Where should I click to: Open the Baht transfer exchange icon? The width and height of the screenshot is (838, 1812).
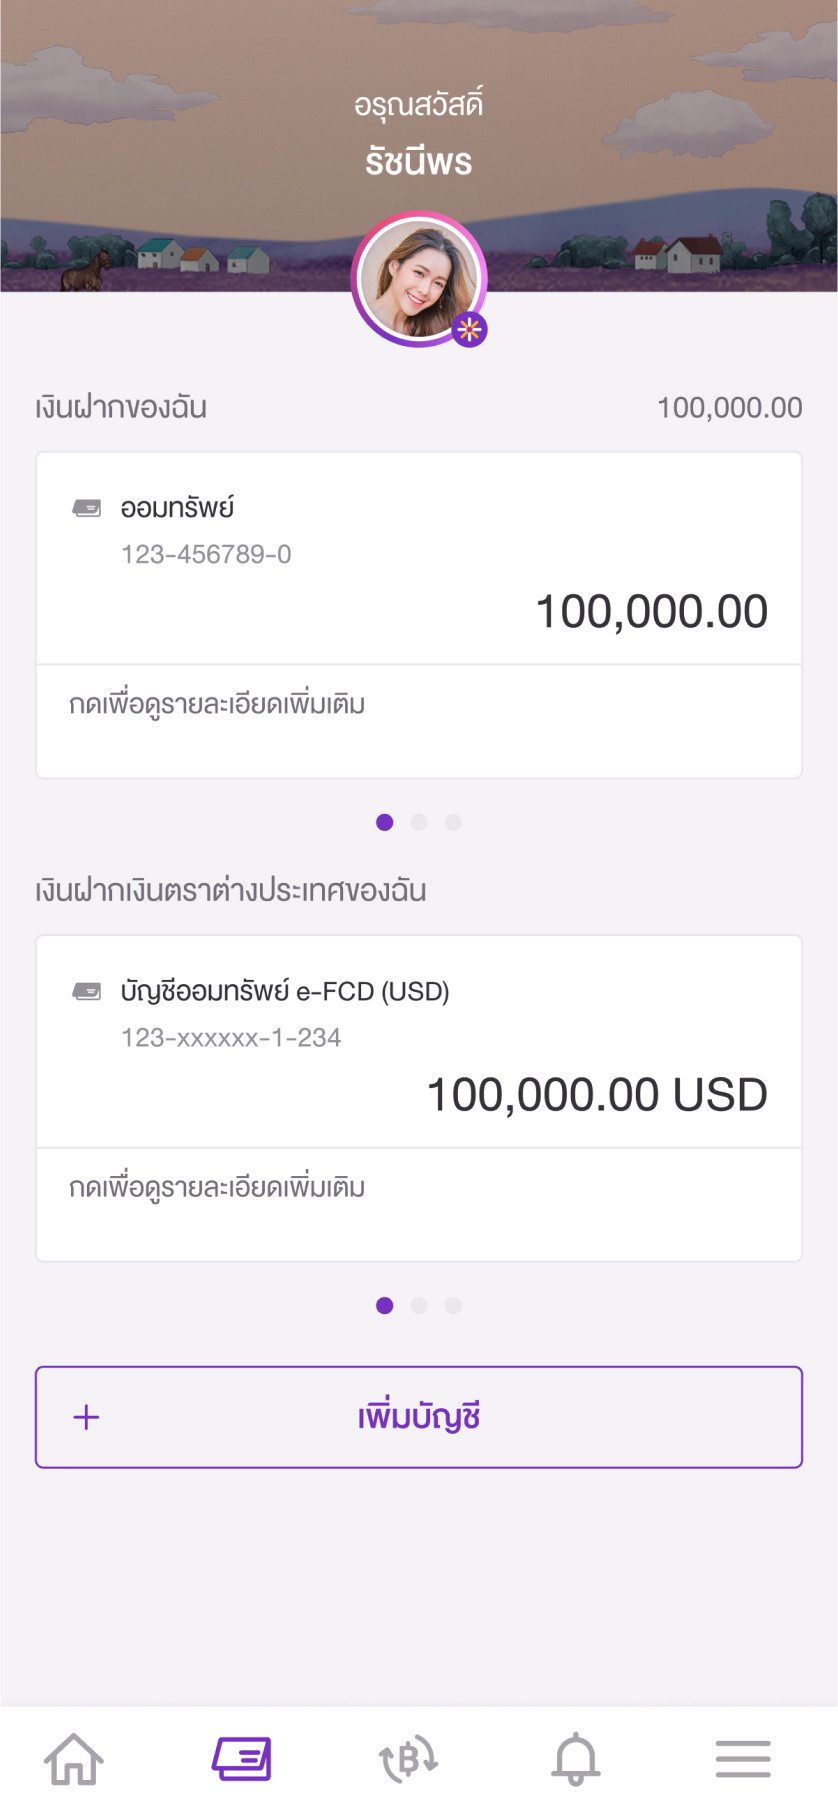(408, 1758)
